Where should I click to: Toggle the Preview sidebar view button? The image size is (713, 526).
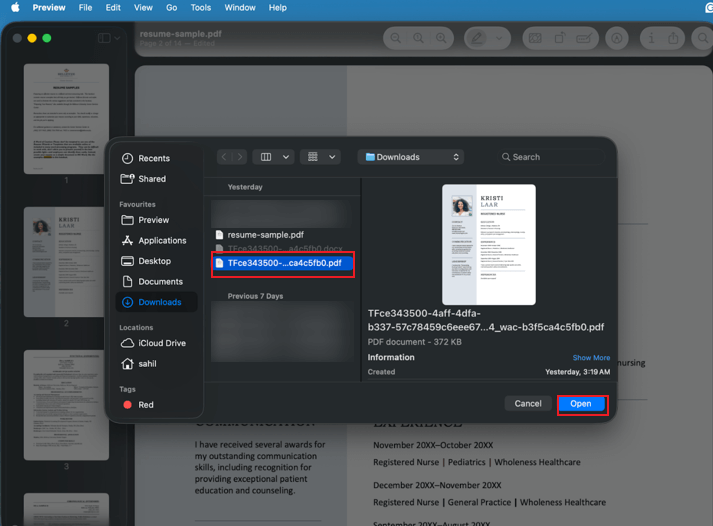pyautogui.click(x=104, y=38)
